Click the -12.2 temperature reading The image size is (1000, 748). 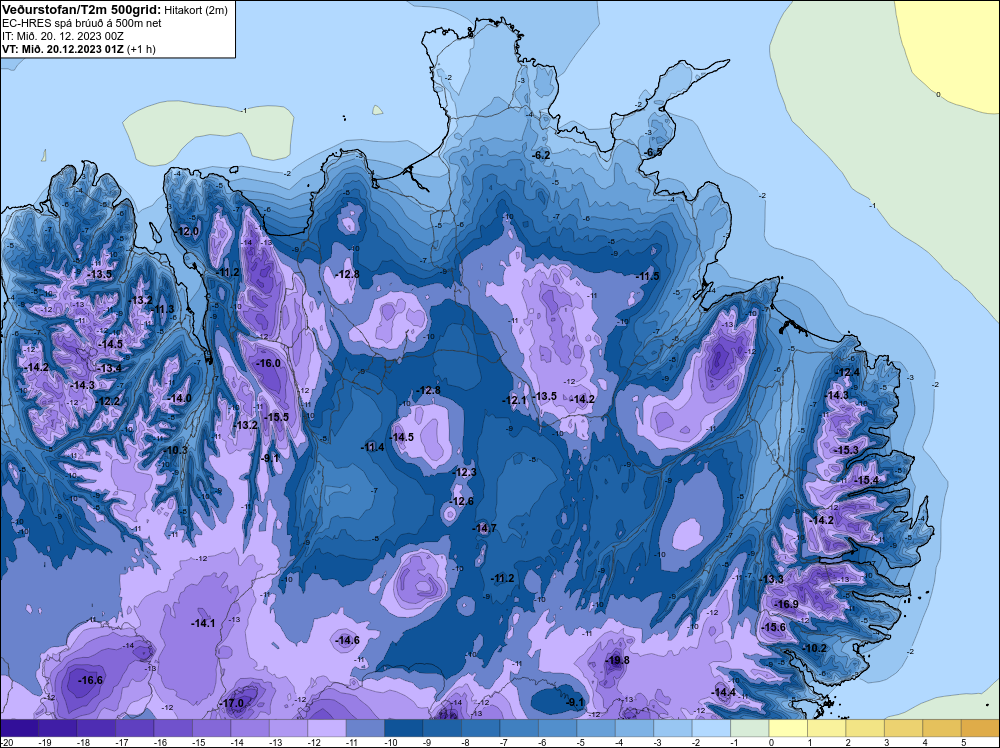(x=107, y=401)
